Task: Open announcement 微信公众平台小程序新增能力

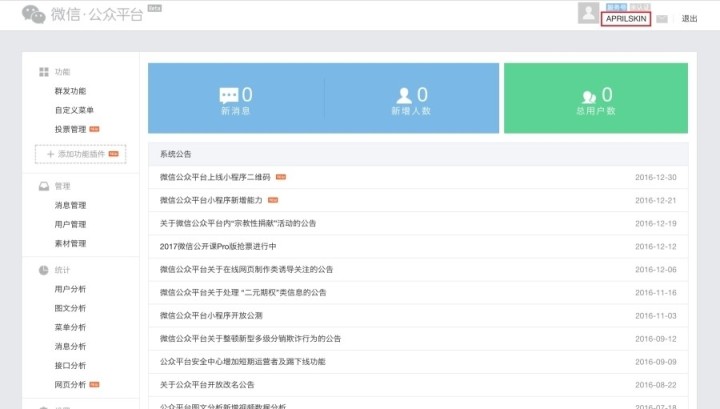Action: (x=211, y=200)
